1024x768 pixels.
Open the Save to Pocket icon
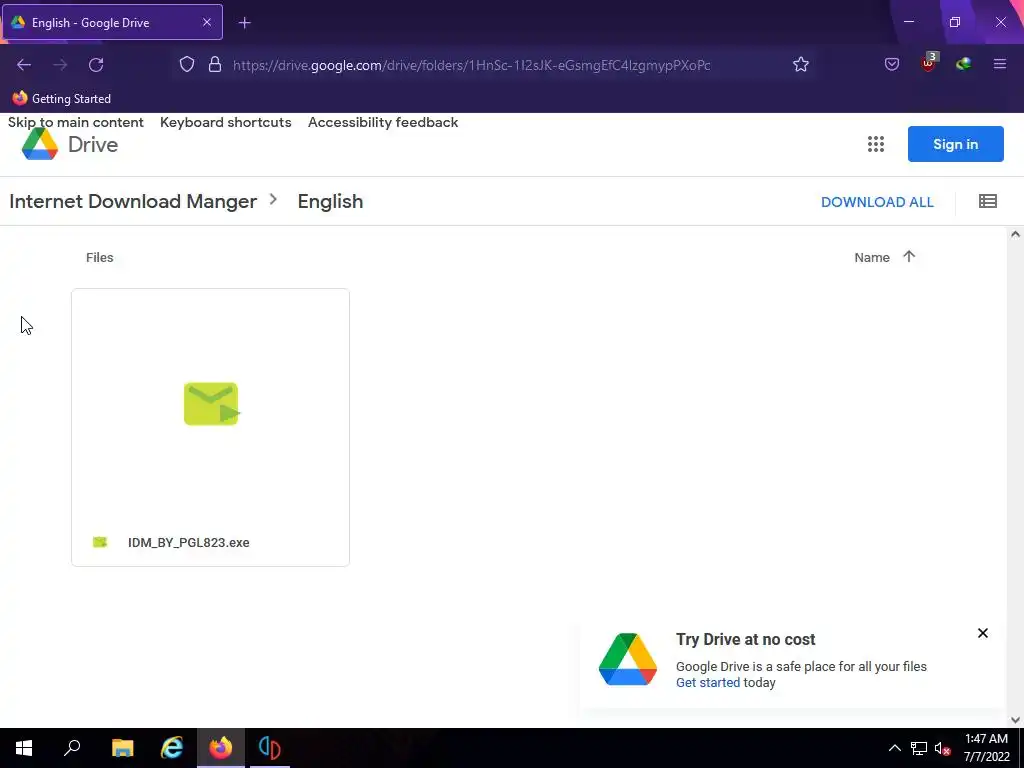pos(892,64)
